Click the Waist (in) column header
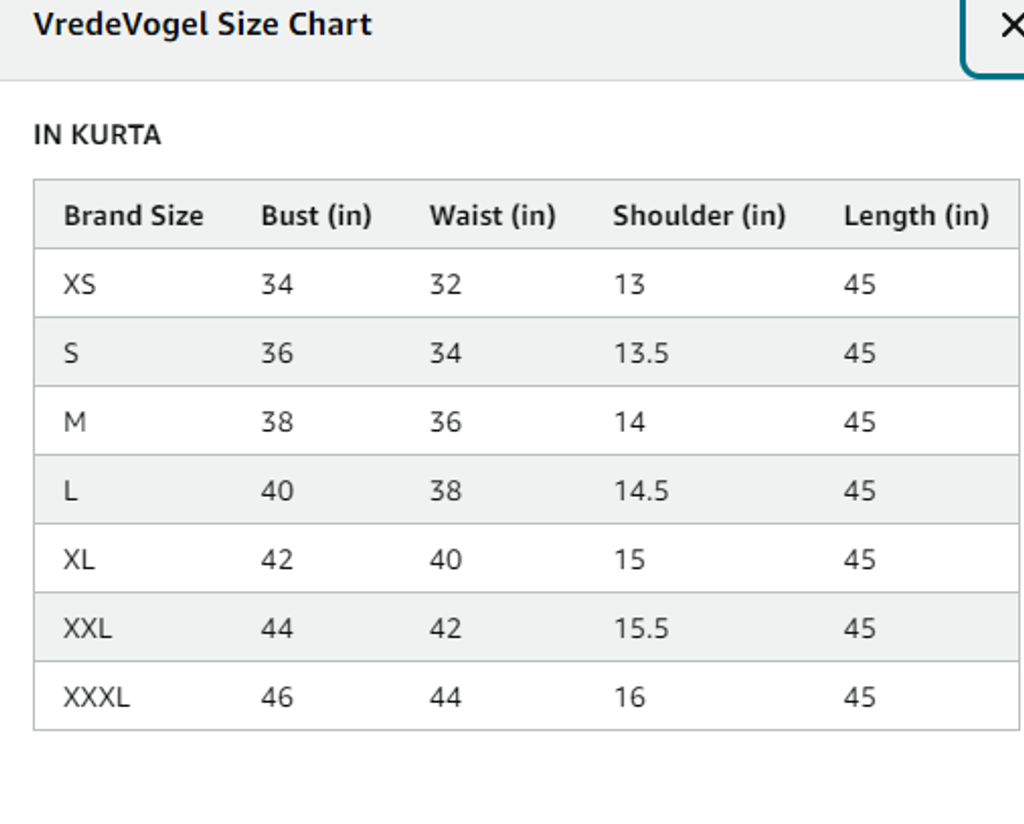This screenshot has width=1024, height=824. point(492,216)
